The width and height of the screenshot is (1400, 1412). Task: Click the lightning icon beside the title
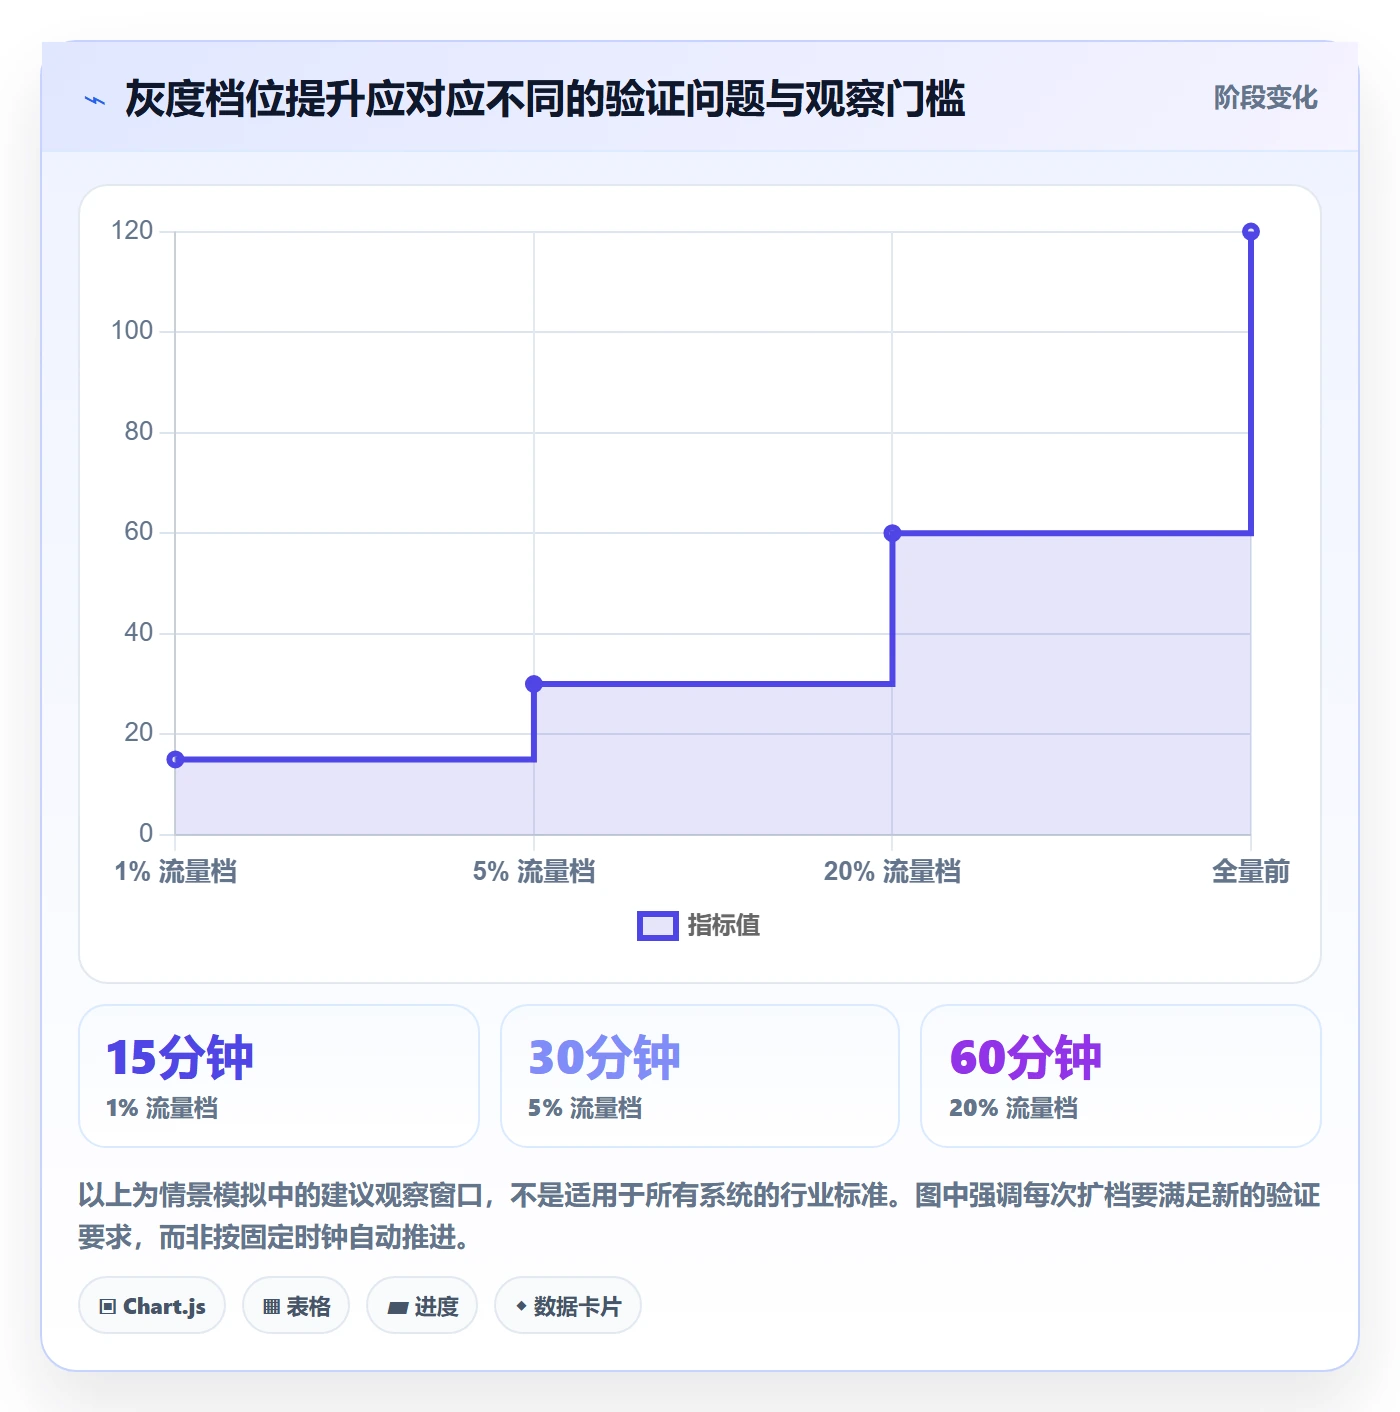(x=95, y=100)
